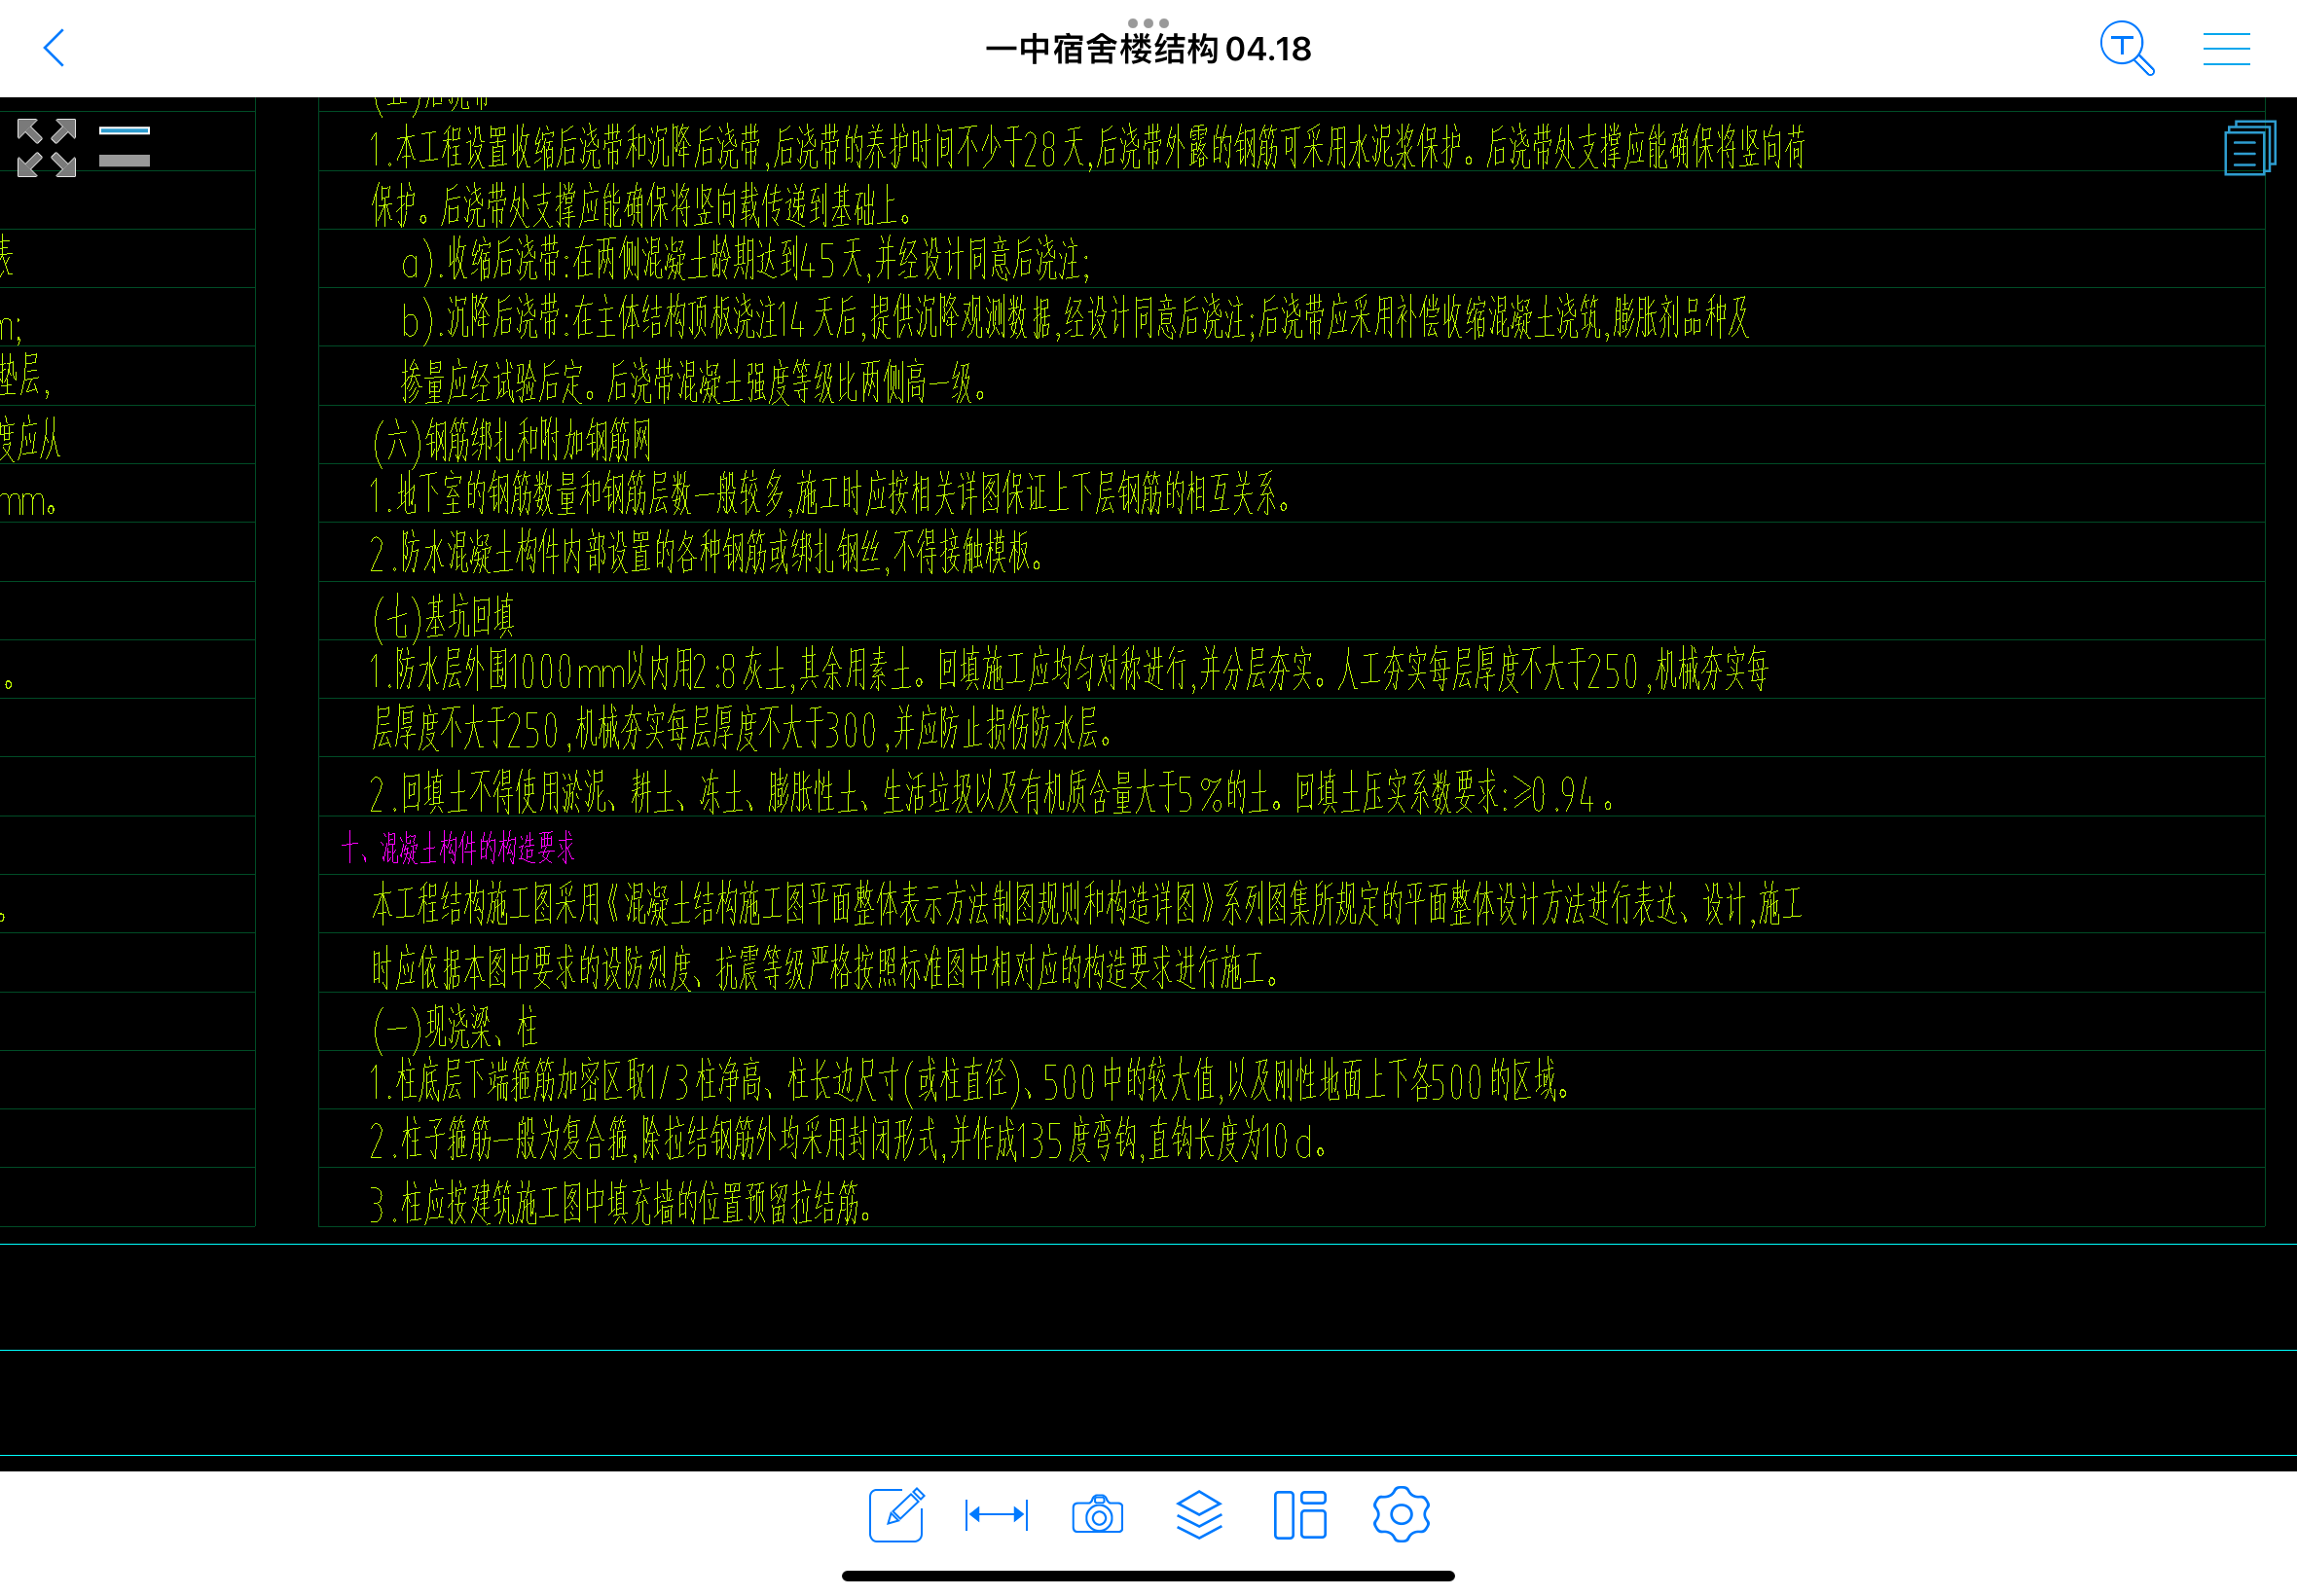This screenshot has height=1596, width=2297.
Task: Click the line 1.防水层外围1000mm以内
Action: tap(1069, 670)
